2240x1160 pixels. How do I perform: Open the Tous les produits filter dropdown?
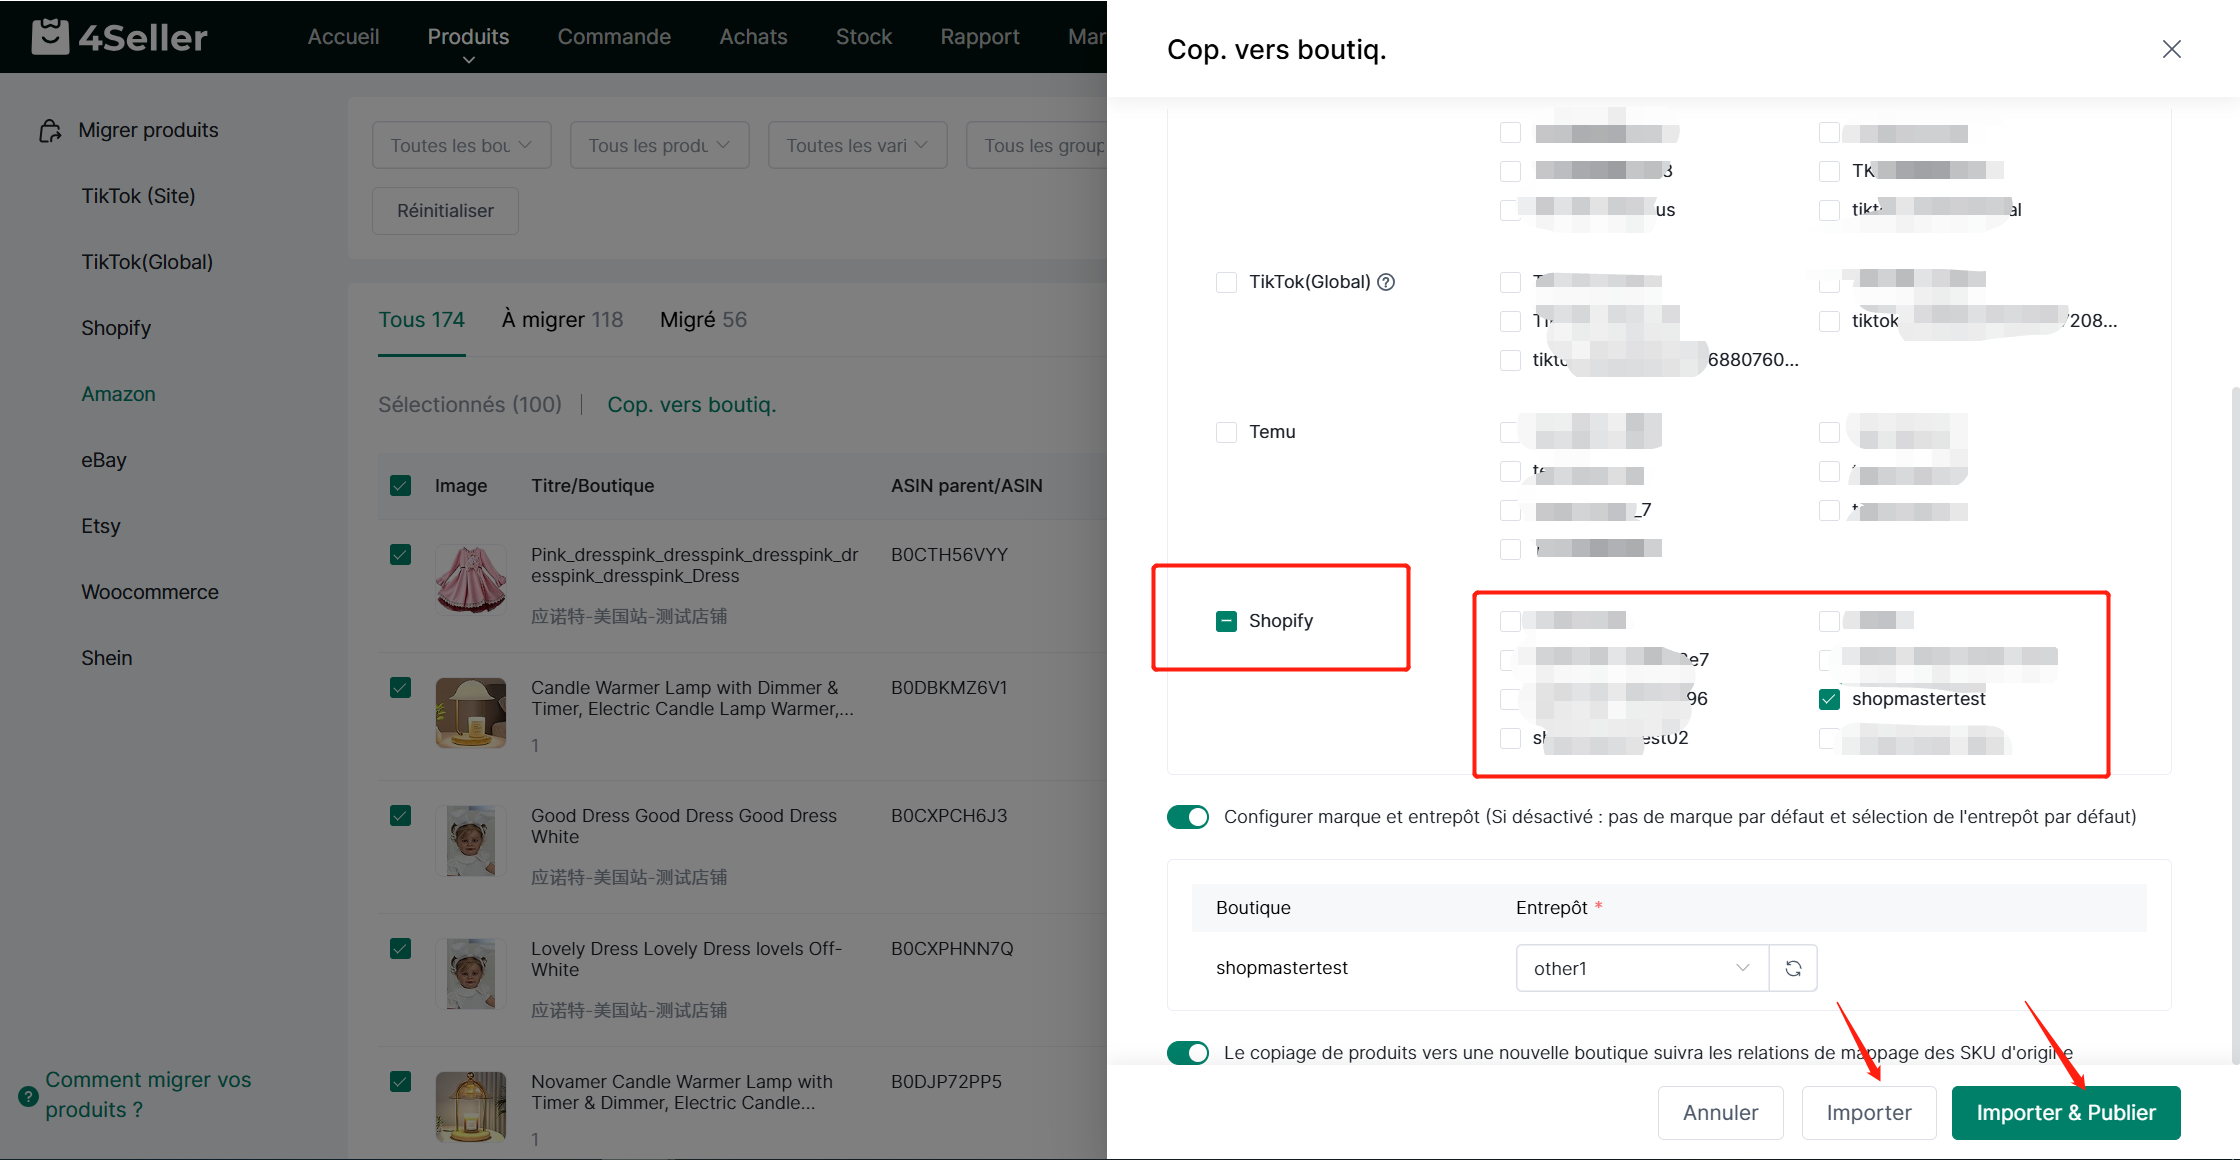(x=659, y=146)
